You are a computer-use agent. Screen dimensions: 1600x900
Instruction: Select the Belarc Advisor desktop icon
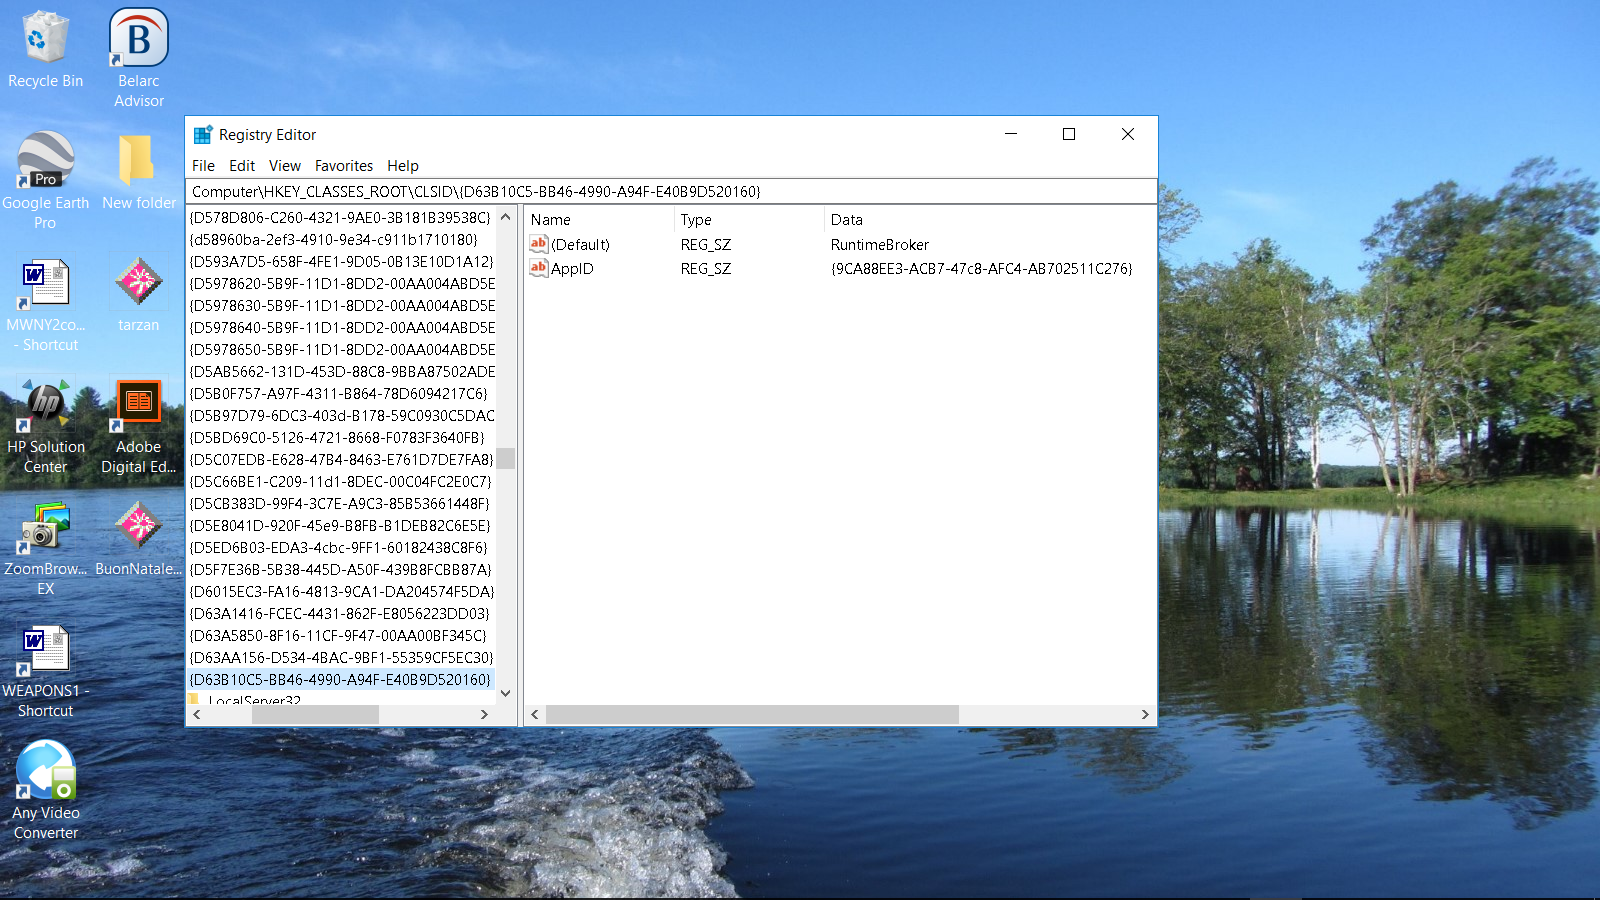click(139, 58)
